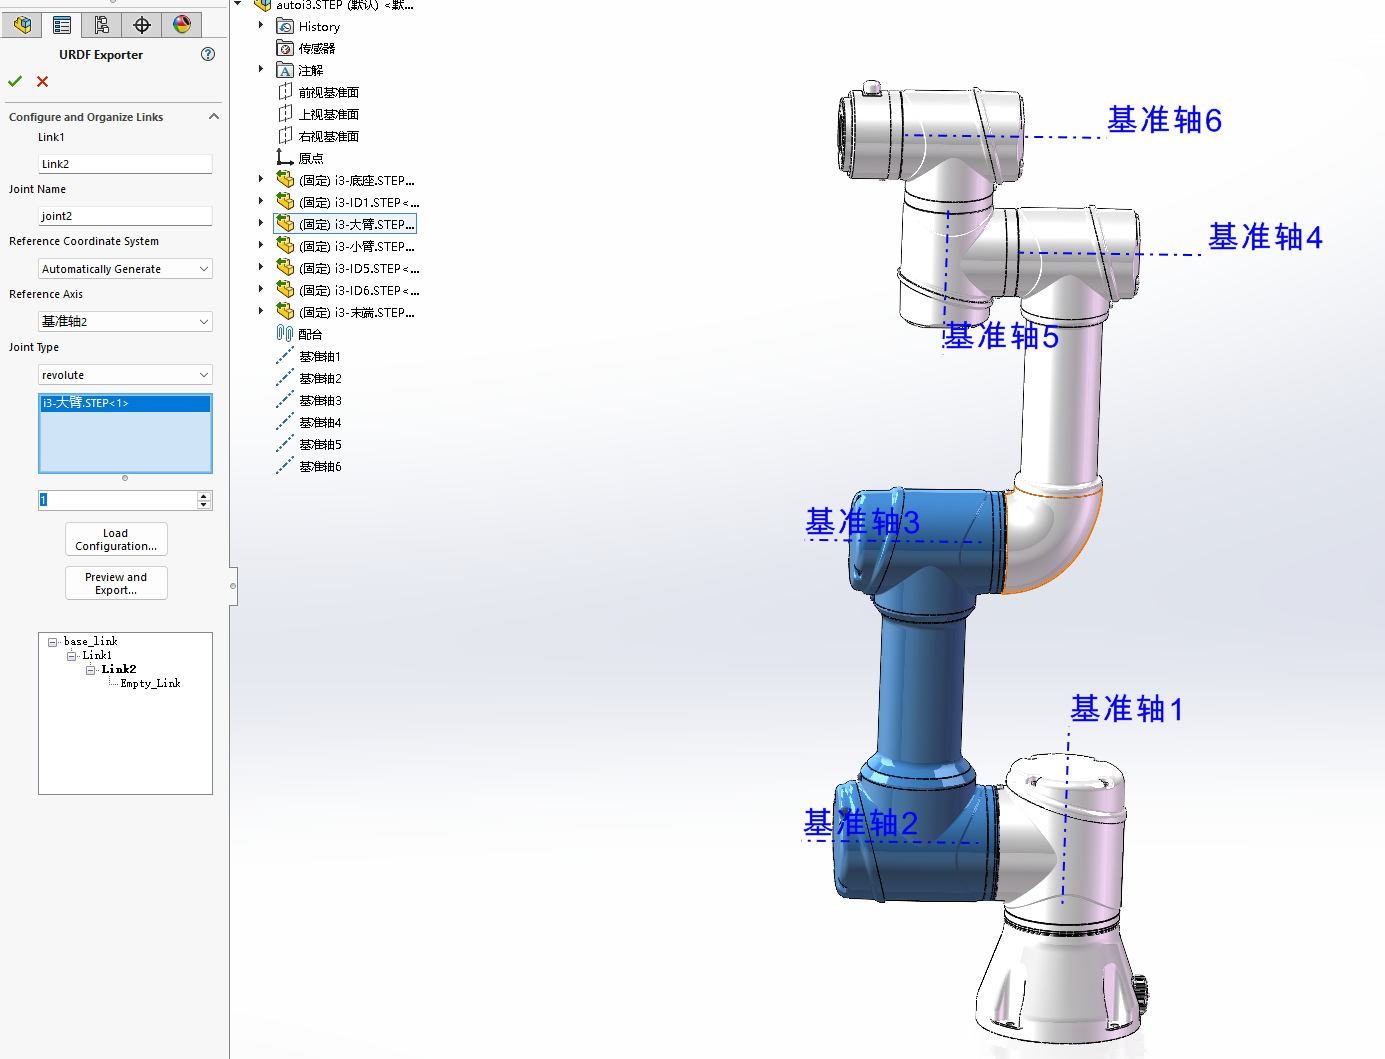Accept URDF Exporter with green checkmark
The image size is (1385, 1059).
click(14, 81)
